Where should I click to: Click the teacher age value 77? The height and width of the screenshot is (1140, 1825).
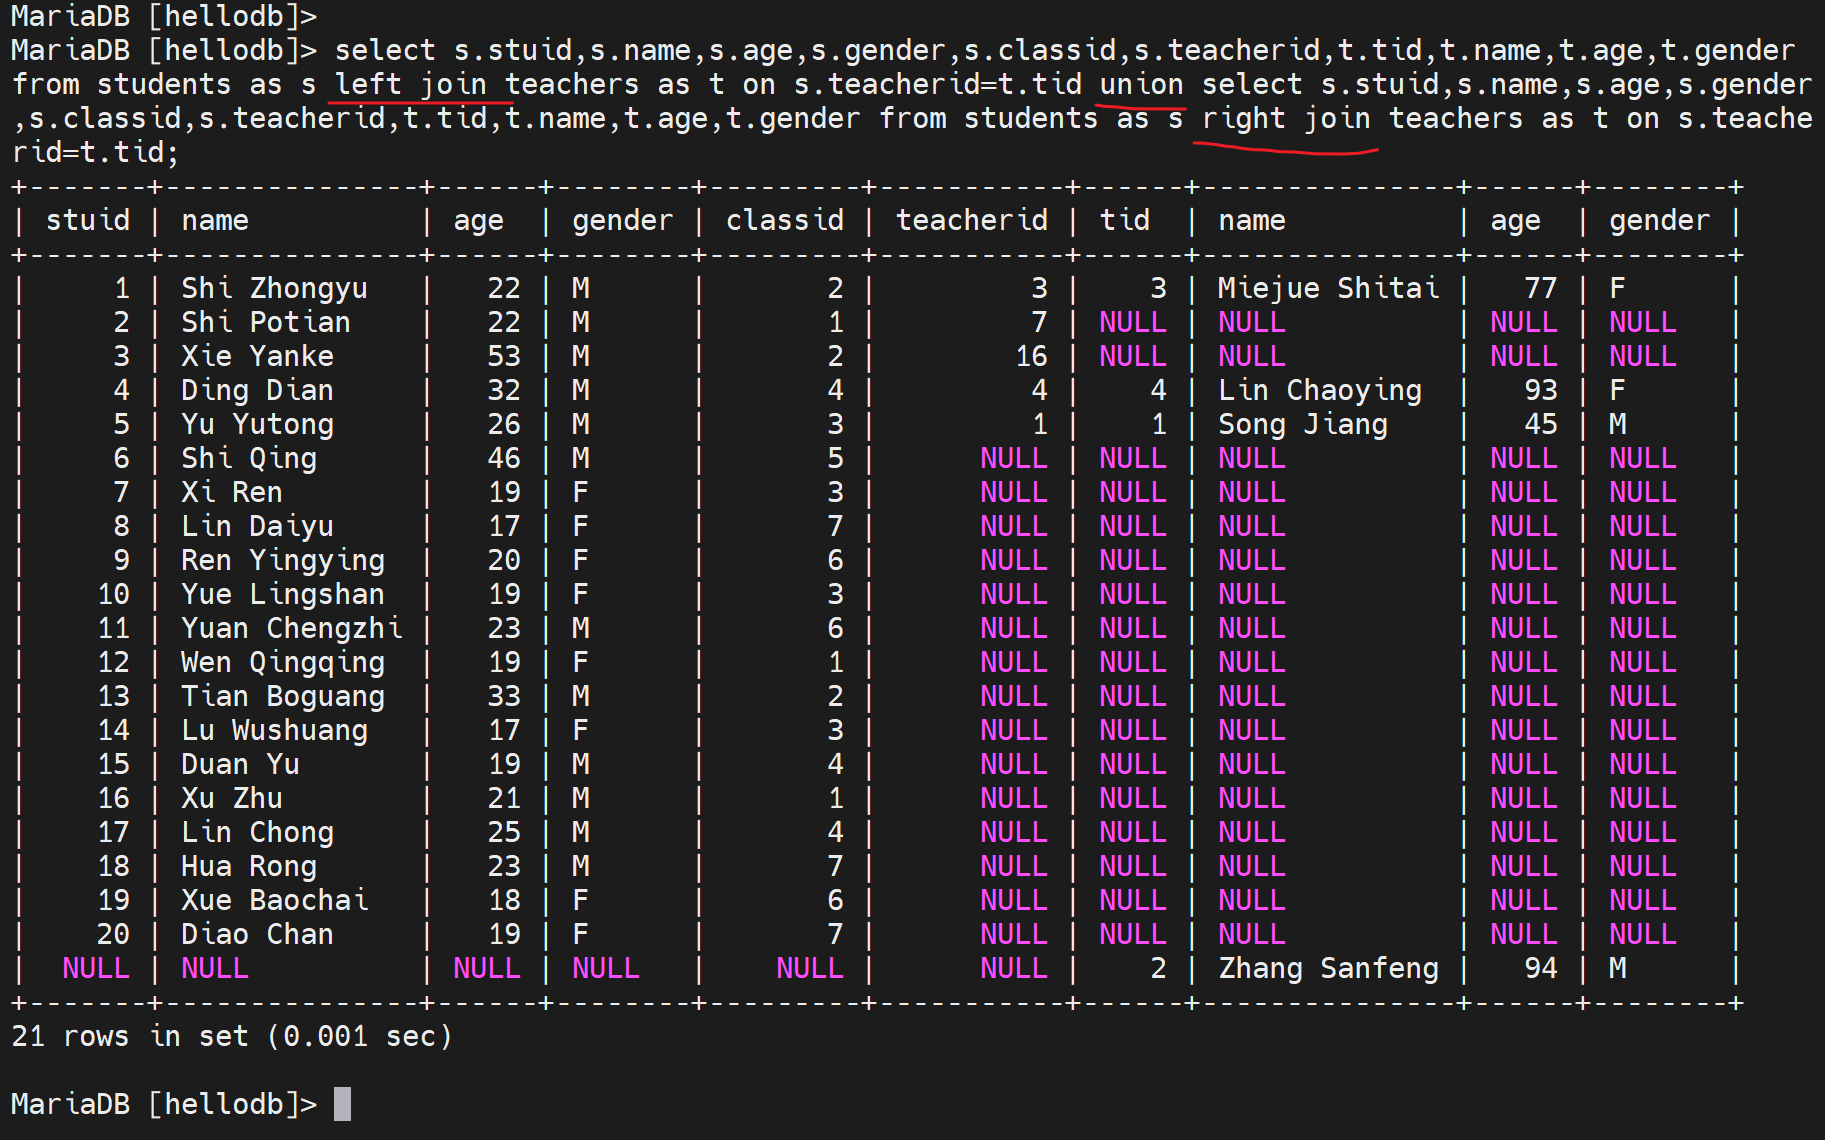click(1540, 288)
